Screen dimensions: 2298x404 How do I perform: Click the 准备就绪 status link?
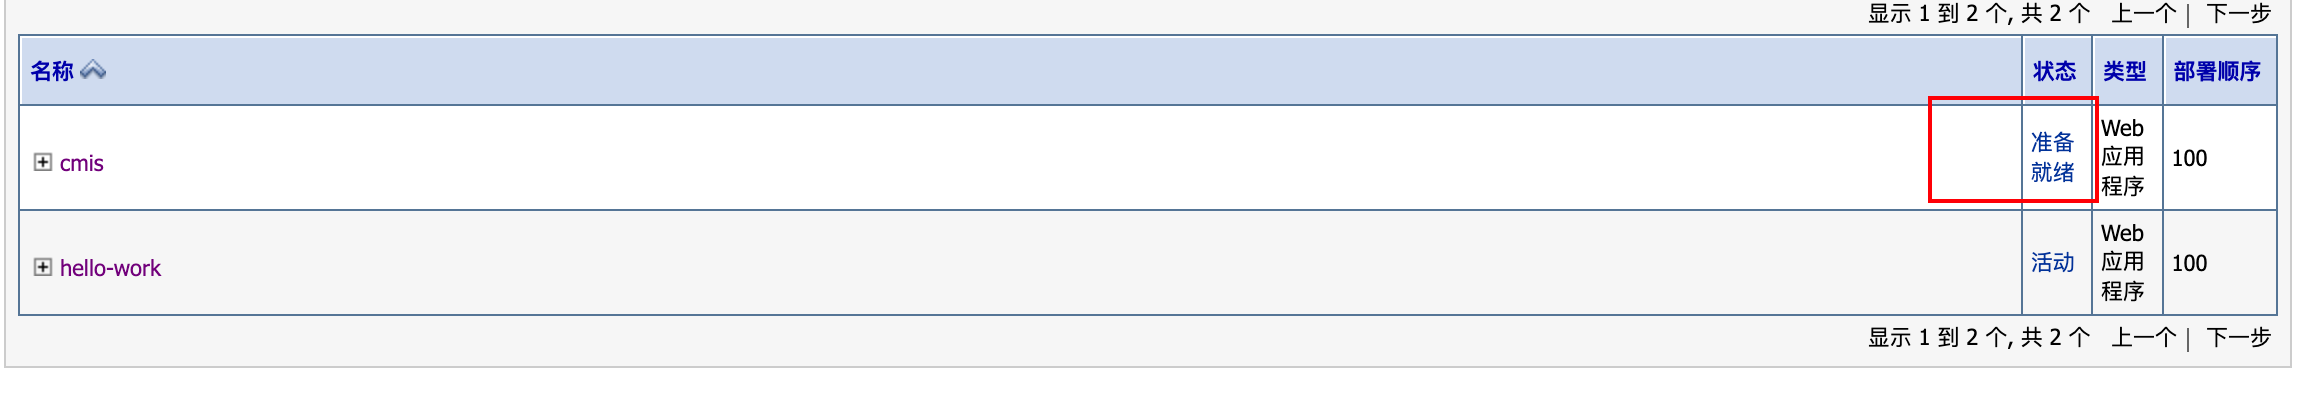tap(2052, 157)
